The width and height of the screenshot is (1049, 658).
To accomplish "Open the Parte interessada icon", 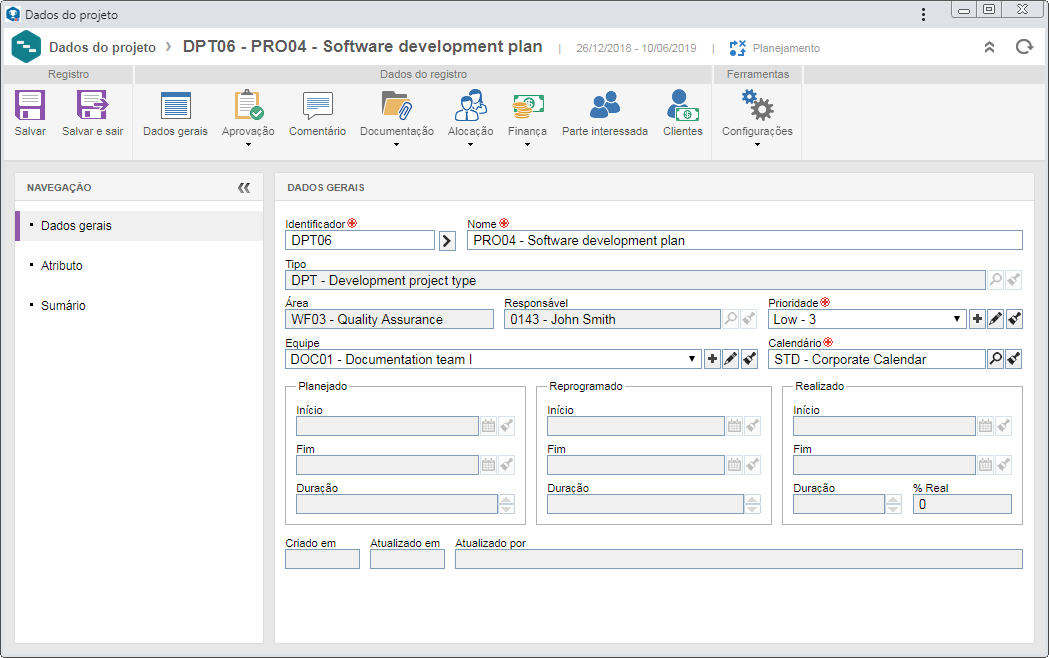I will 605,105.
